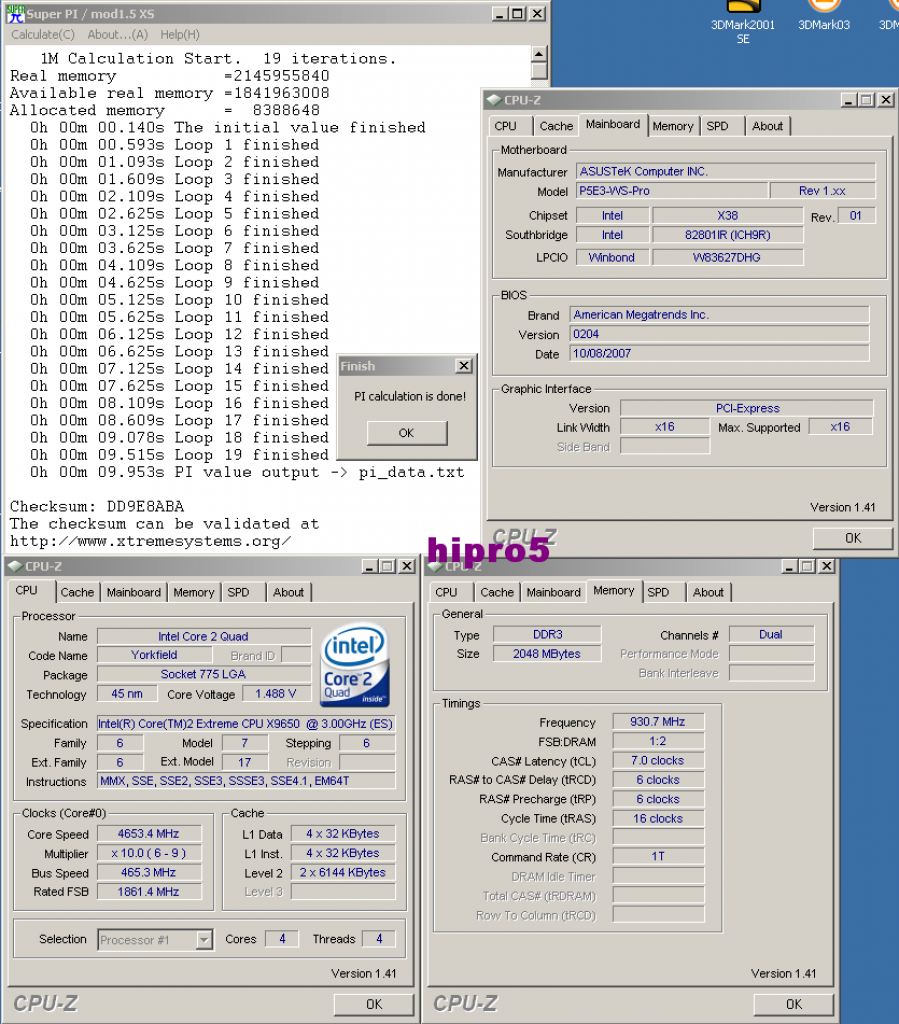Click OK in CPU tab window
The height and width of the screenshot is (1024, 899).
(374, 1004)
